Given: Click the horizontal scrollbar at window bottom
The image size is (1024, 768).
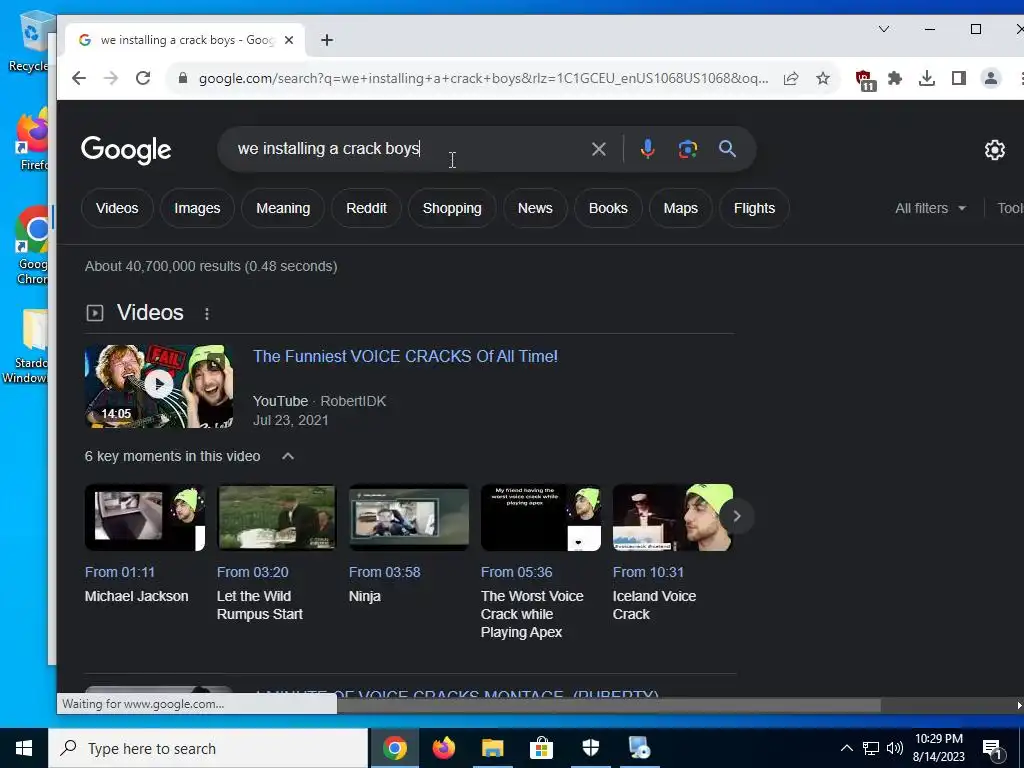Looking at the screenshot, I should (x=607, y=705).
